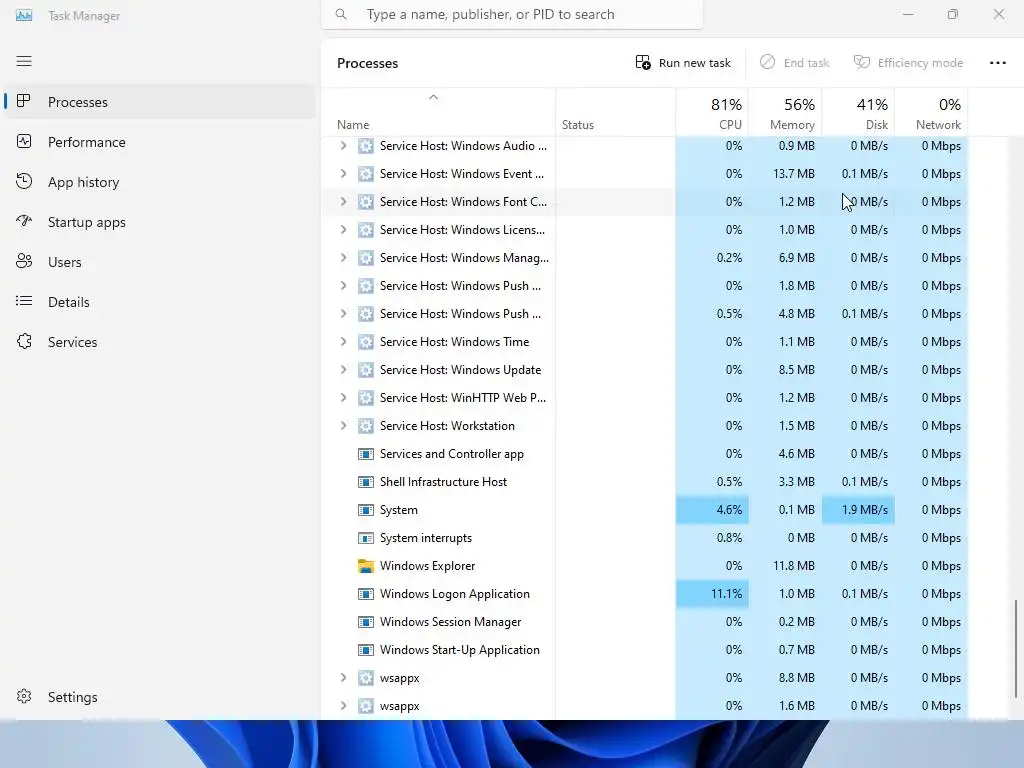Click the Processes sidebar icon
1024x768 pixels.
(24, 101)
